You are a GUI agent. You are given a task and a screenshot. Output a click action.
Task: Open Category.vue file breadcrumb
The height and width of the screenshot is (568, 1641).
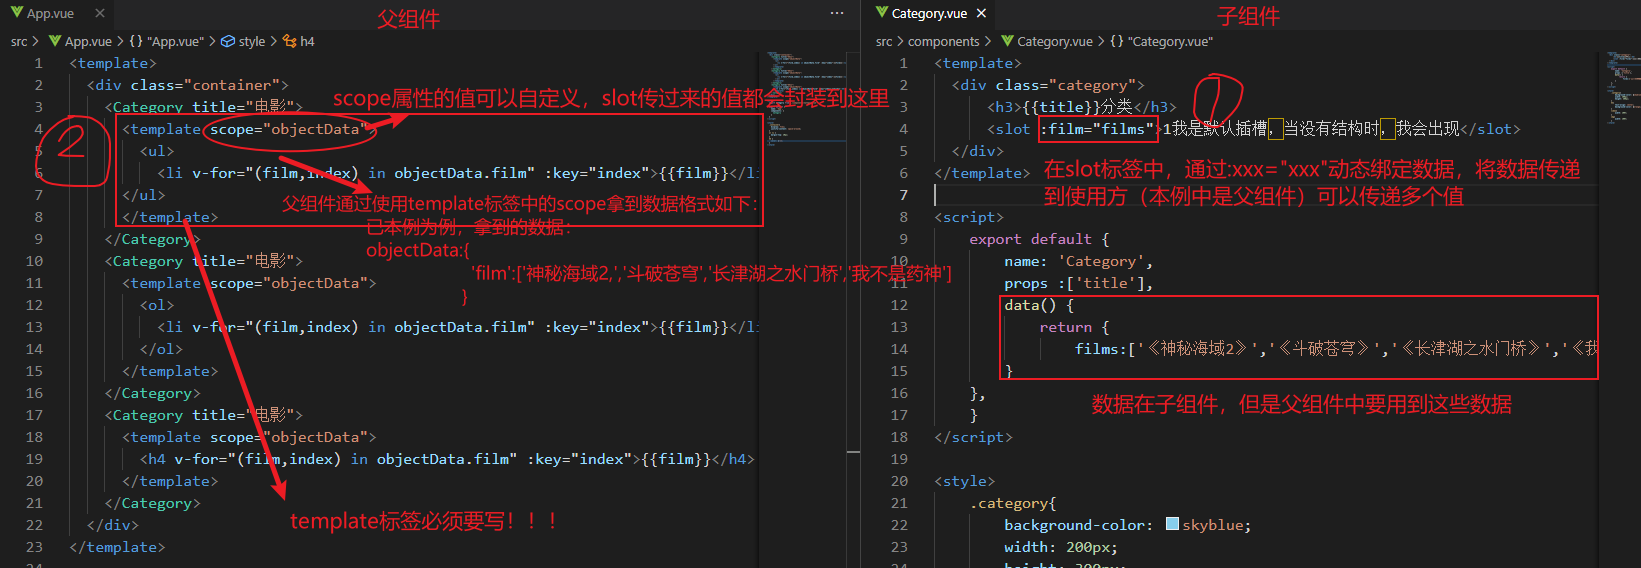point(1047,41)
